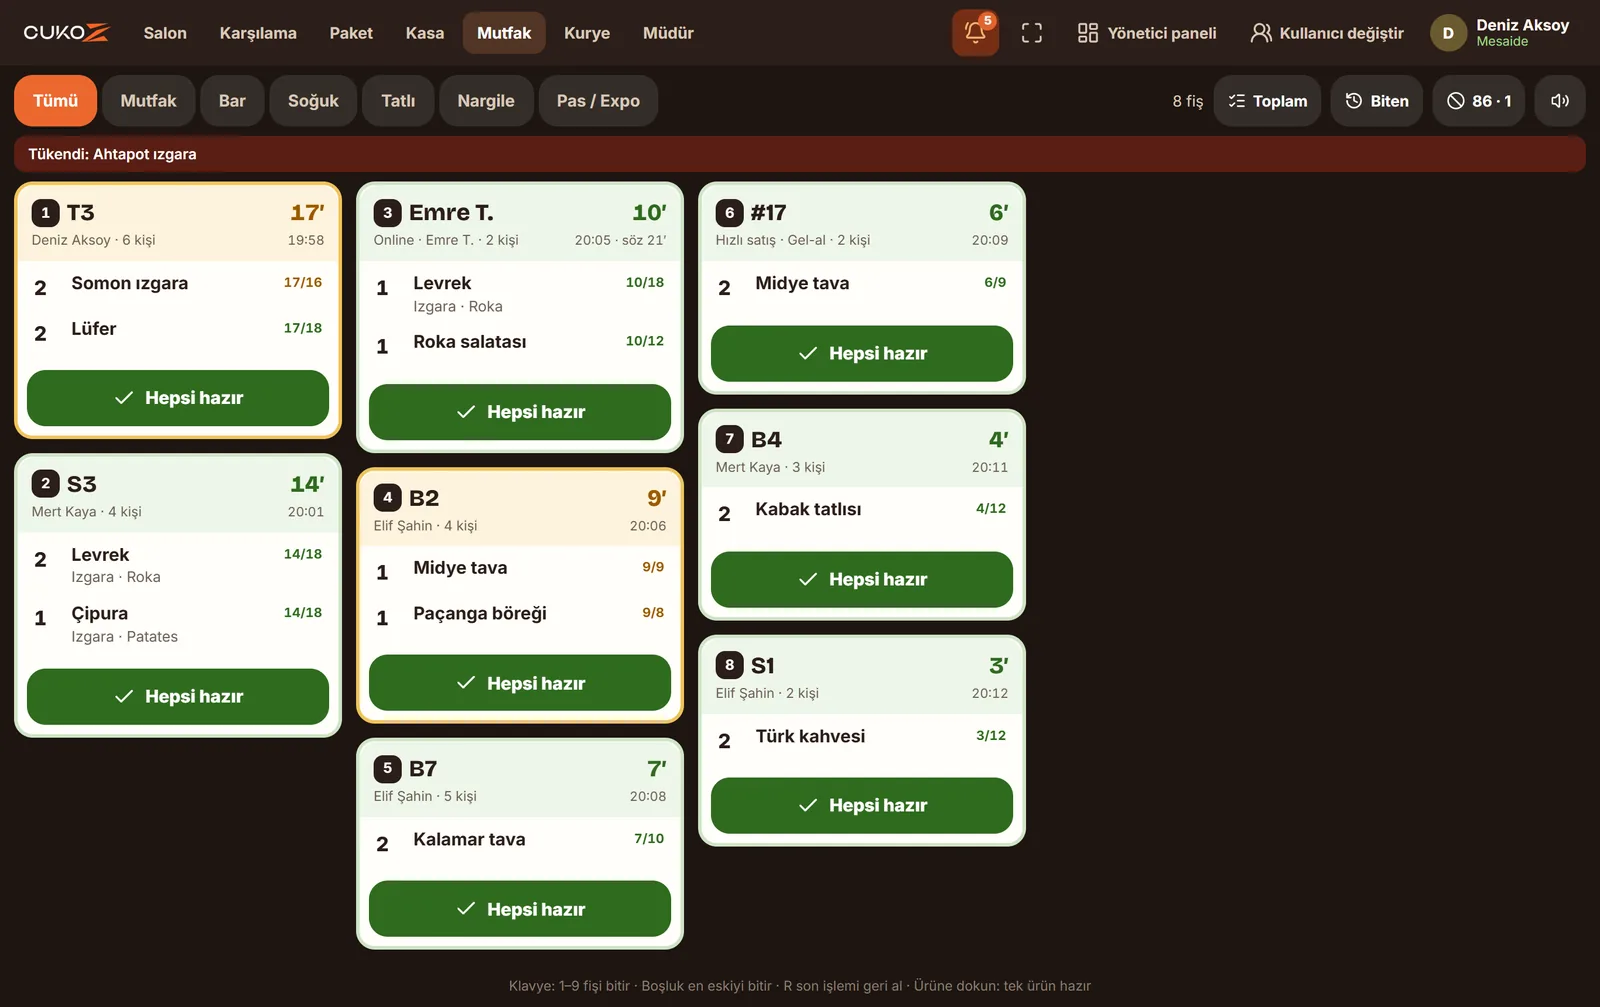1600x1007 pixels.
Task: Open the notifications bell
Action: click(x=975, y=33)
